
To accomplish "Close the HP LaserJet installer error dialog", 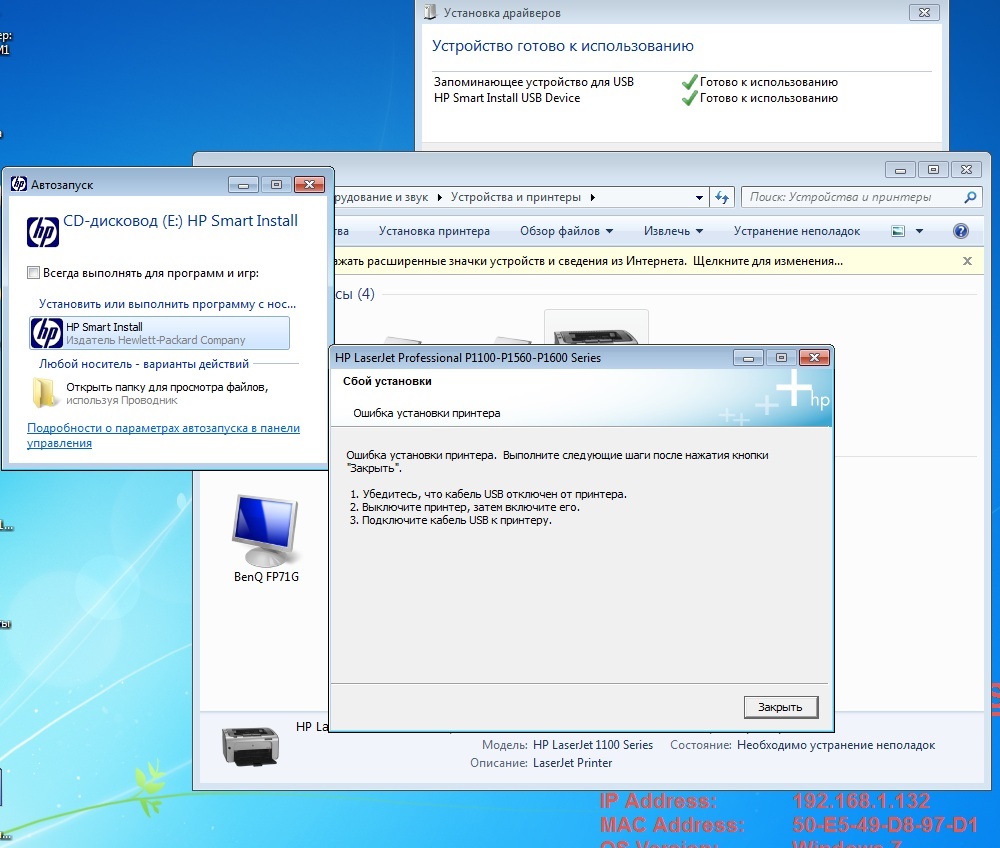I will [x=814, y=358].
